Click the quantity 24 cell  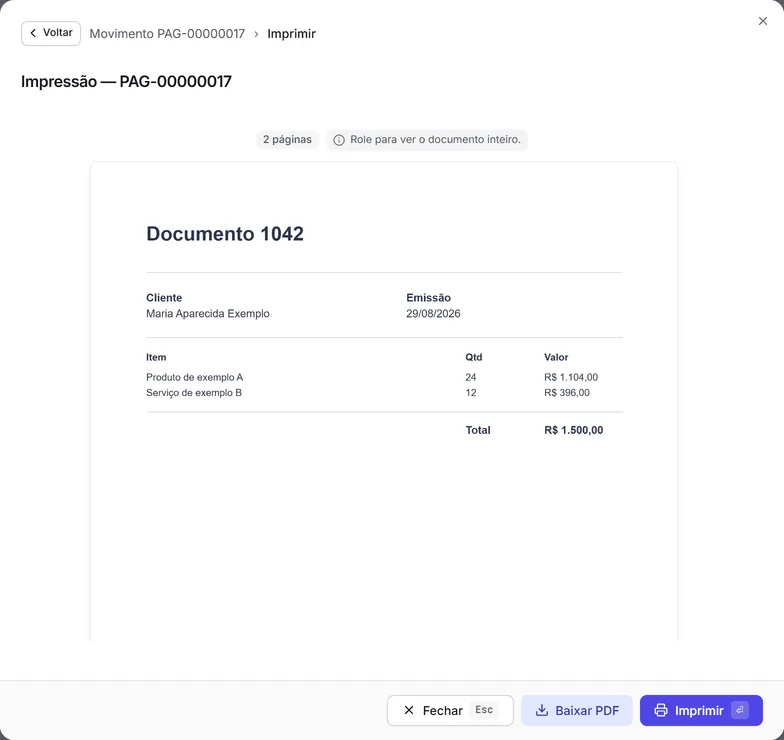tap(470, 377)
